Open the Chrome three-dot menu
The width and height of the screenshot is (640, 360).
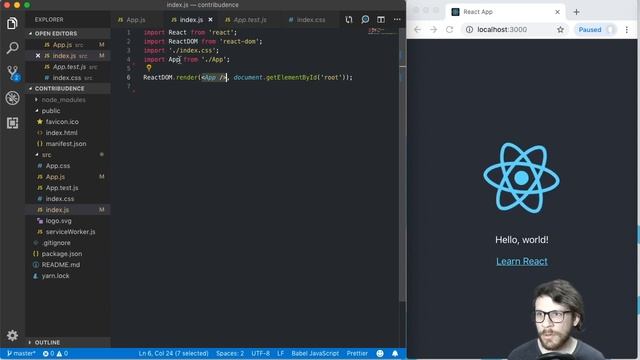tap(627, 29)
